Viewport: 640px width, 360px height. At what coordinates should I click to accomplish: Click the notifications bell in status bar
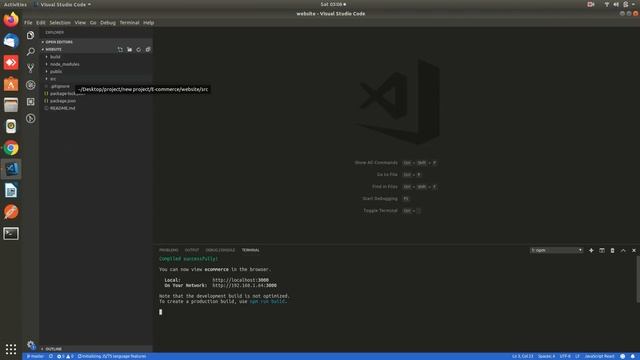[x=633, y=356]
